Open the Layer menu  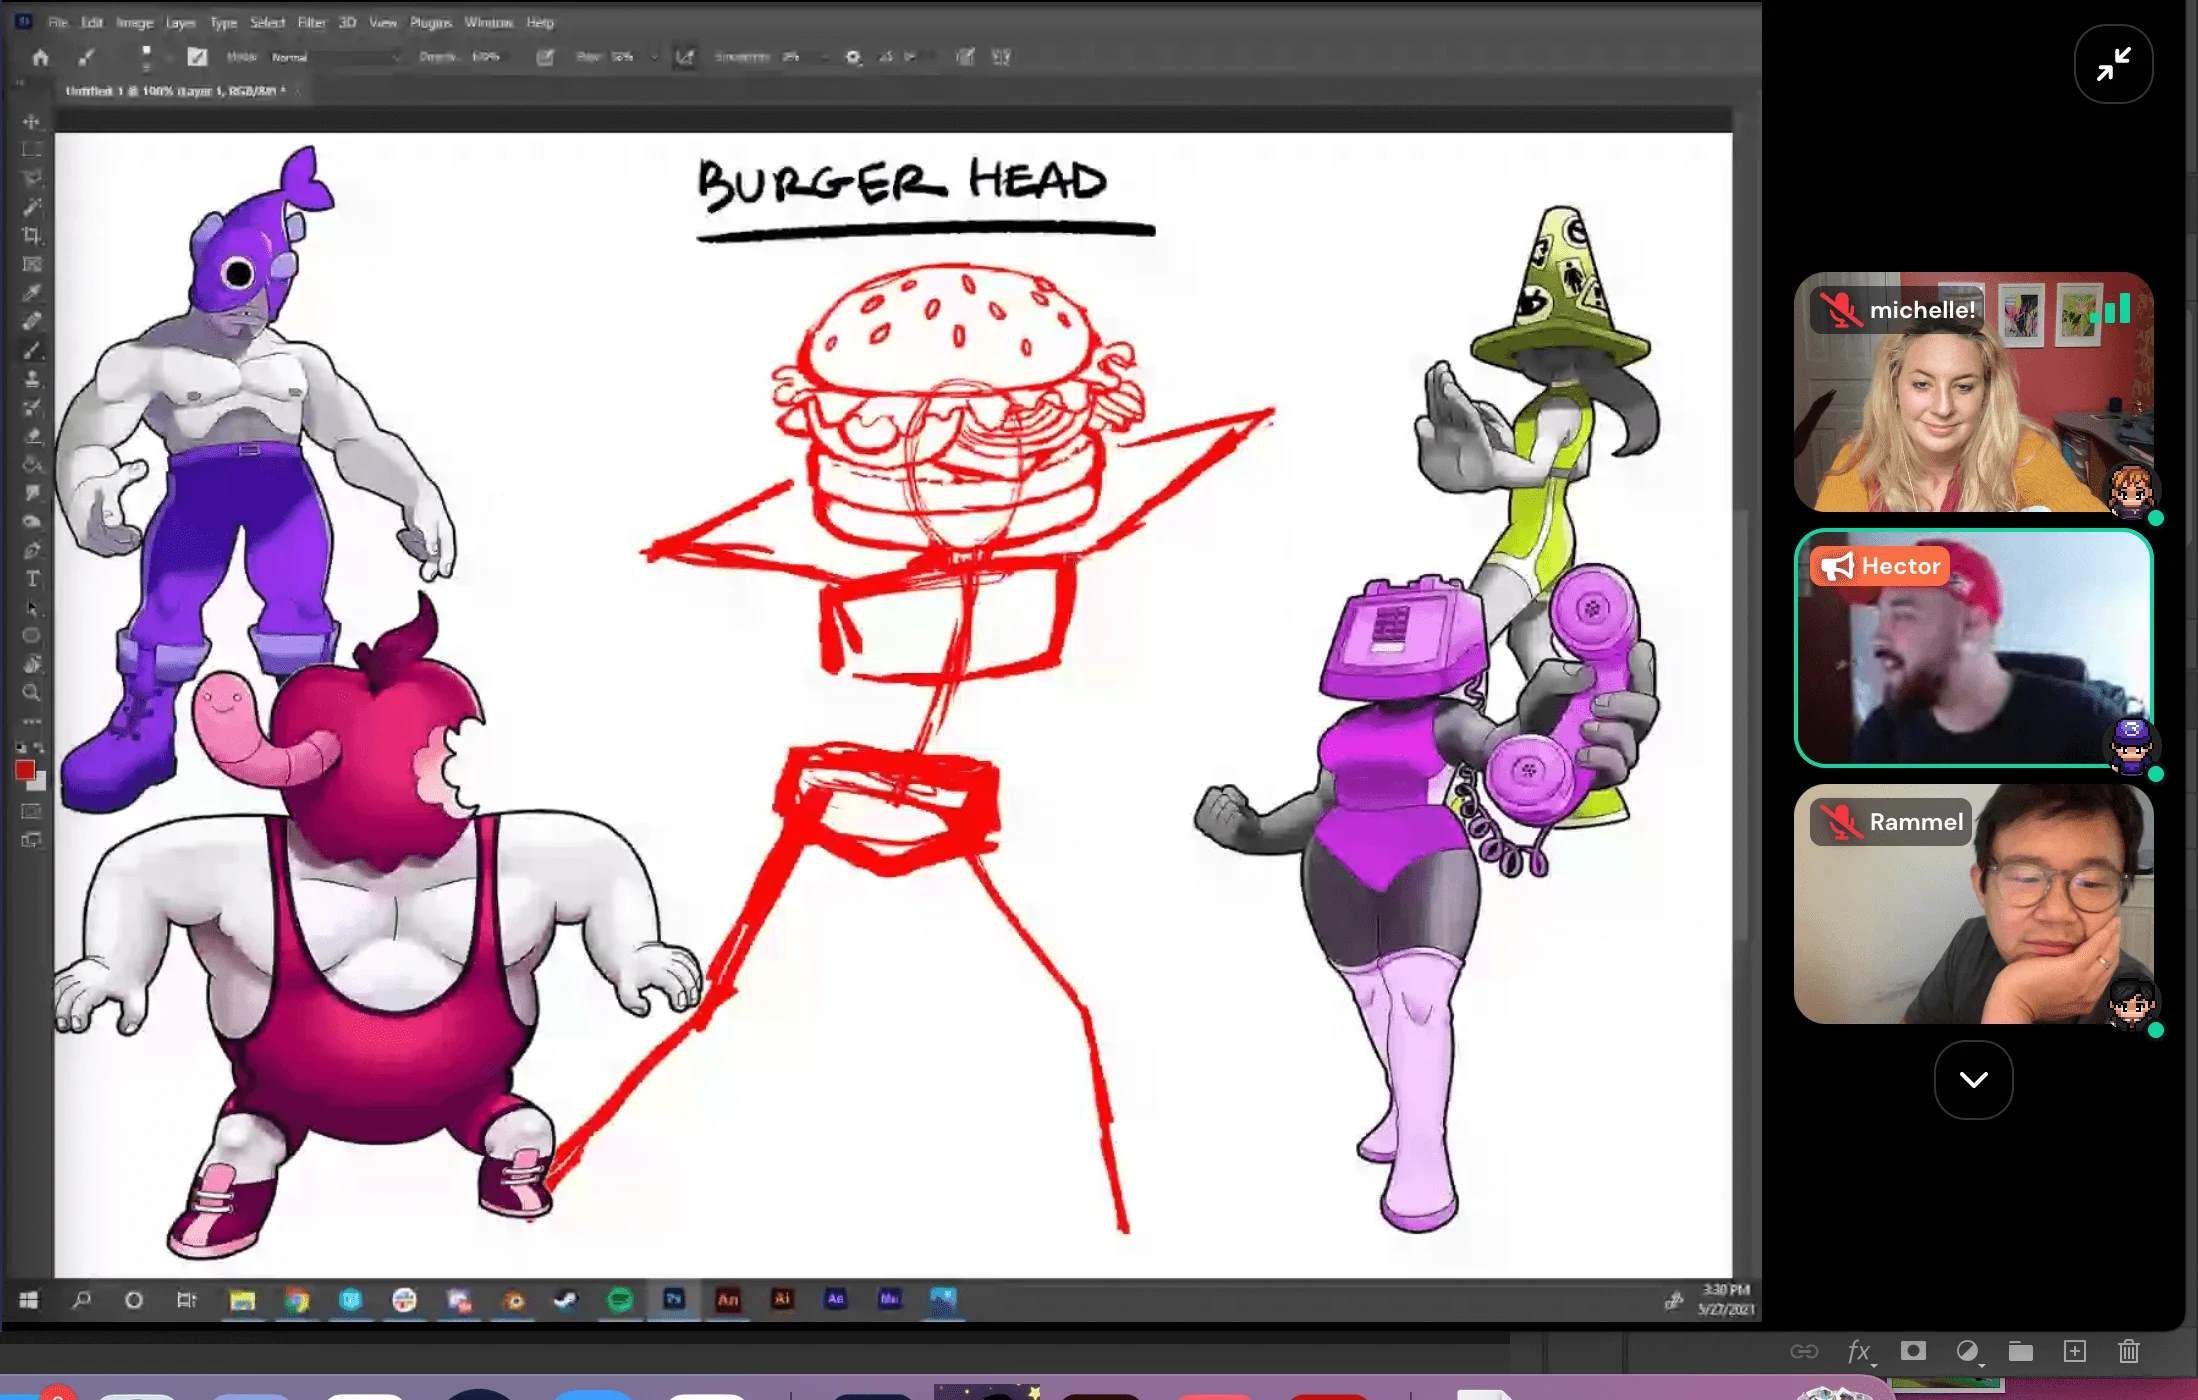[180, 22]
